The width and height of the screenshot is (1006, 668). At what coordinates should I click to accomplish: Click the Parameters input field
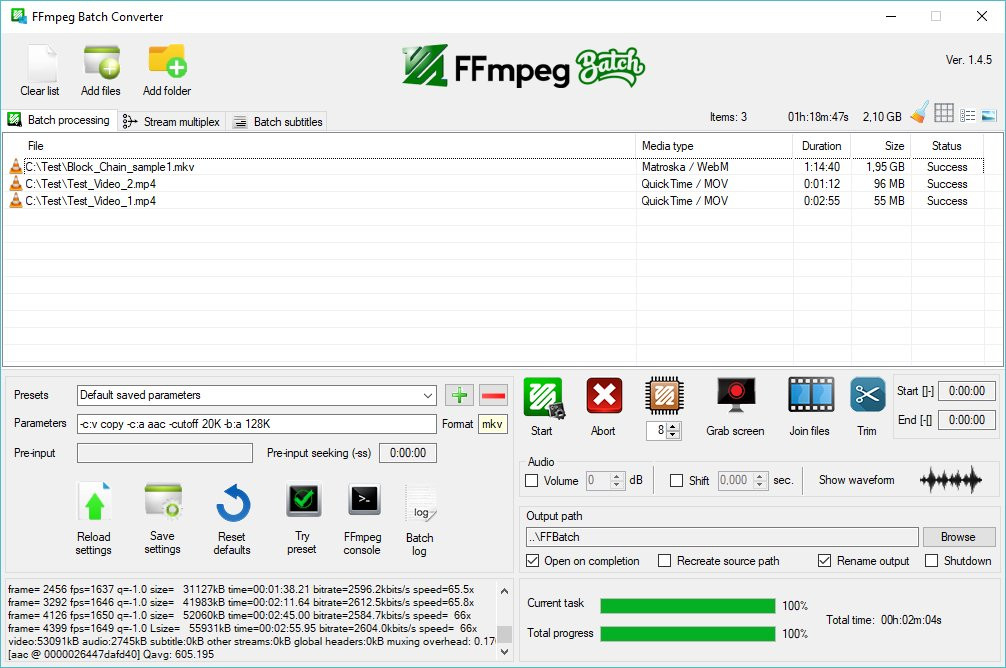(x=257, y=424)
